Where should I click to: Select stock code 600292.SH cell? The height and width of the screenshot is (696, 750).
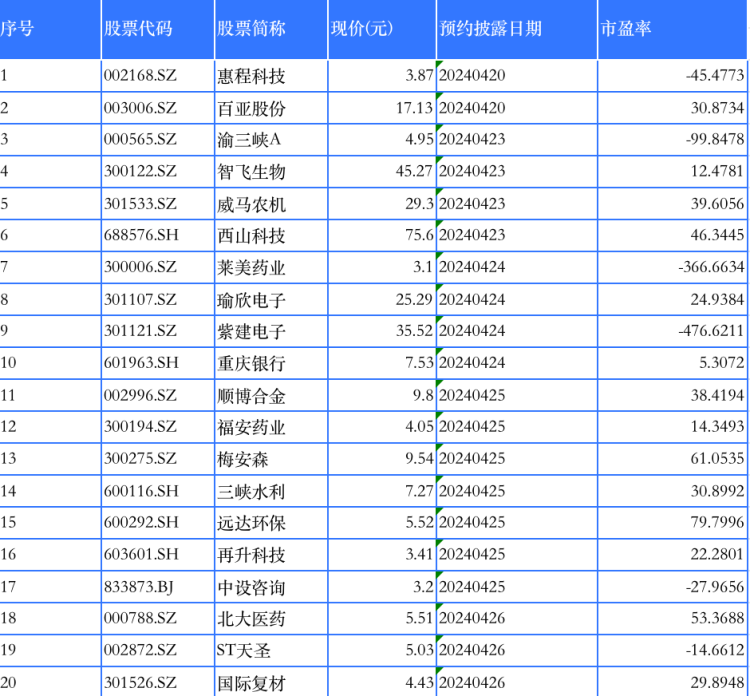(x=158, y=523)
